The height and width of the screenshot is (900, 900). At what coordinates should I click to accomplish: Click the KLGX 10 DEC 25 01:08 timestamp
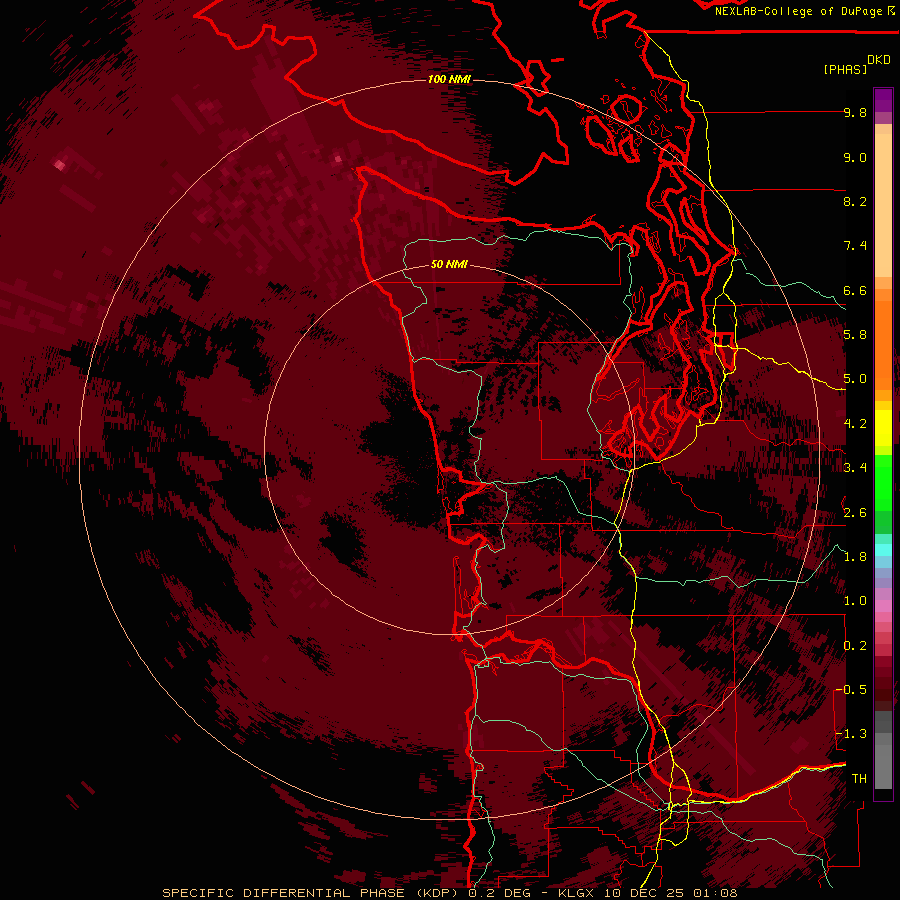[648, 893]
